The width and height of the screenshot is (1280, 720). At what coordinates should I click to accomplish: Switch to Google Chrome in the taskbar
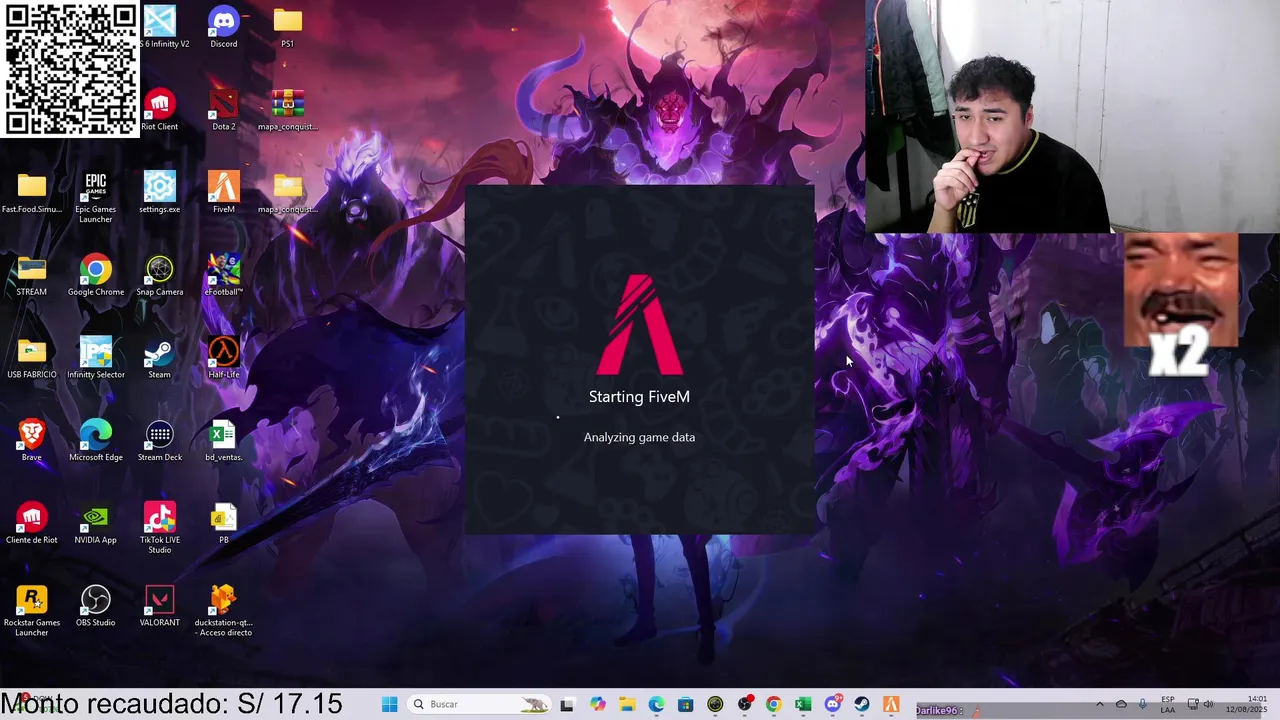click(773, 704)
